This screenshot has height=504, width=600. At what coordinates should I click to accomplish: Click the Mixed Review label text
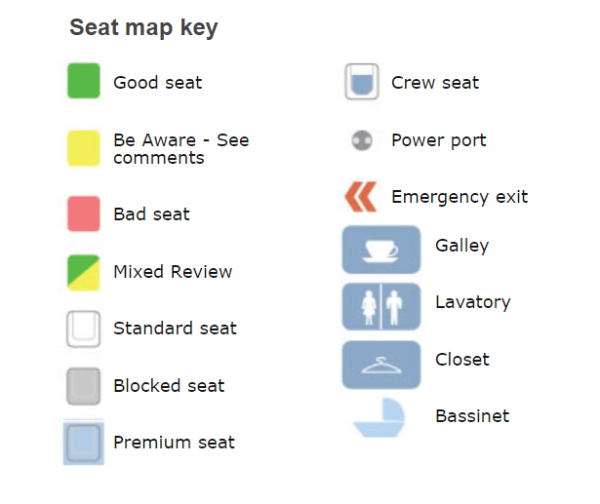pyautogui.click(x=173, y=272)
